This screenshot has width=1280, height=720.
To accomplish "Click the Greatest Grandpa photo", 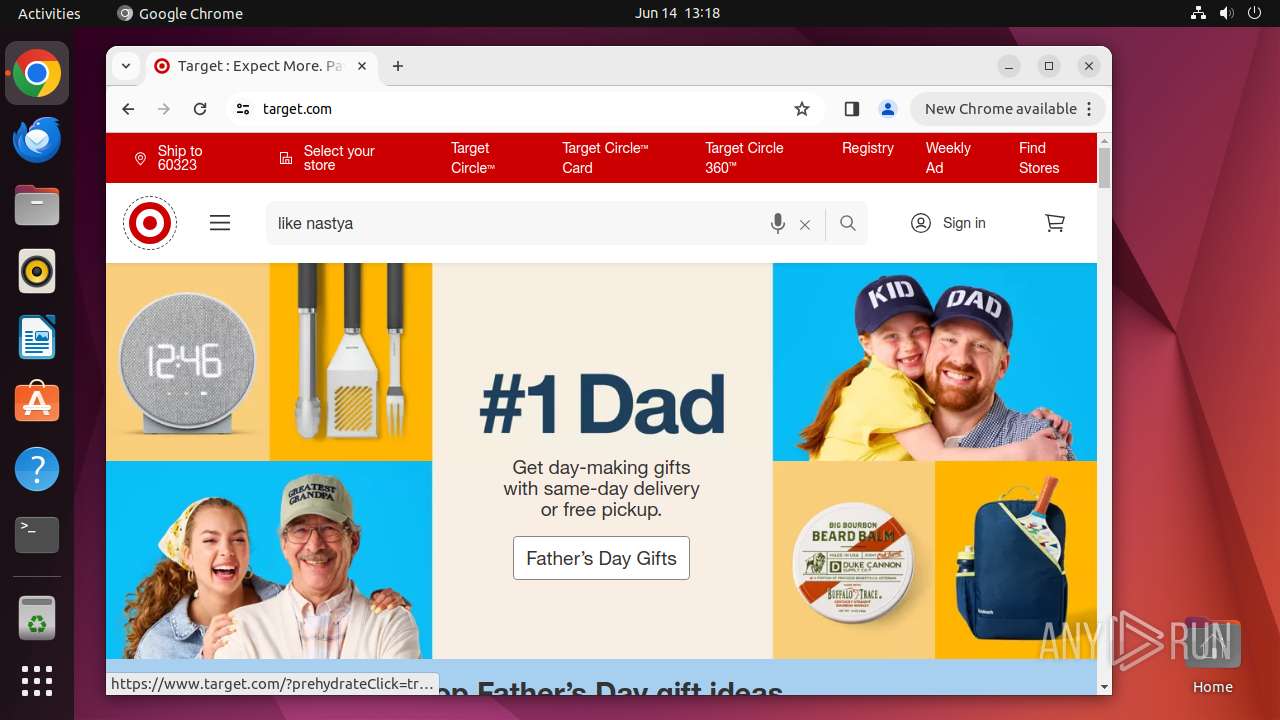I will pos(270,560).
